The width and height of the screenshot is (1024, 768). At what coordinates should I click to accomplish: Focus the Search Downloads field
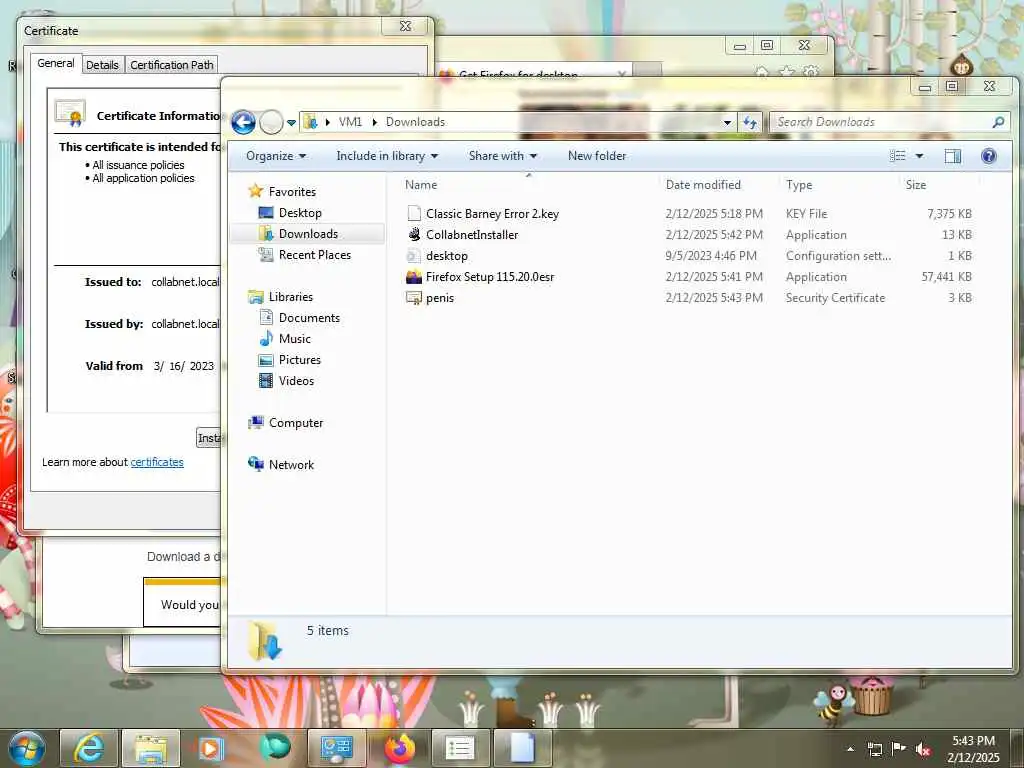tap(882, 122)
